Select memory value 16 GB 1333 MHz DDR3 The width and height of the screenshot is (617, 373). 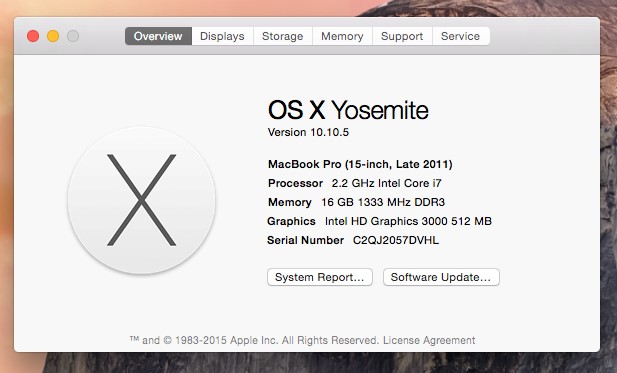click(383, 202)
